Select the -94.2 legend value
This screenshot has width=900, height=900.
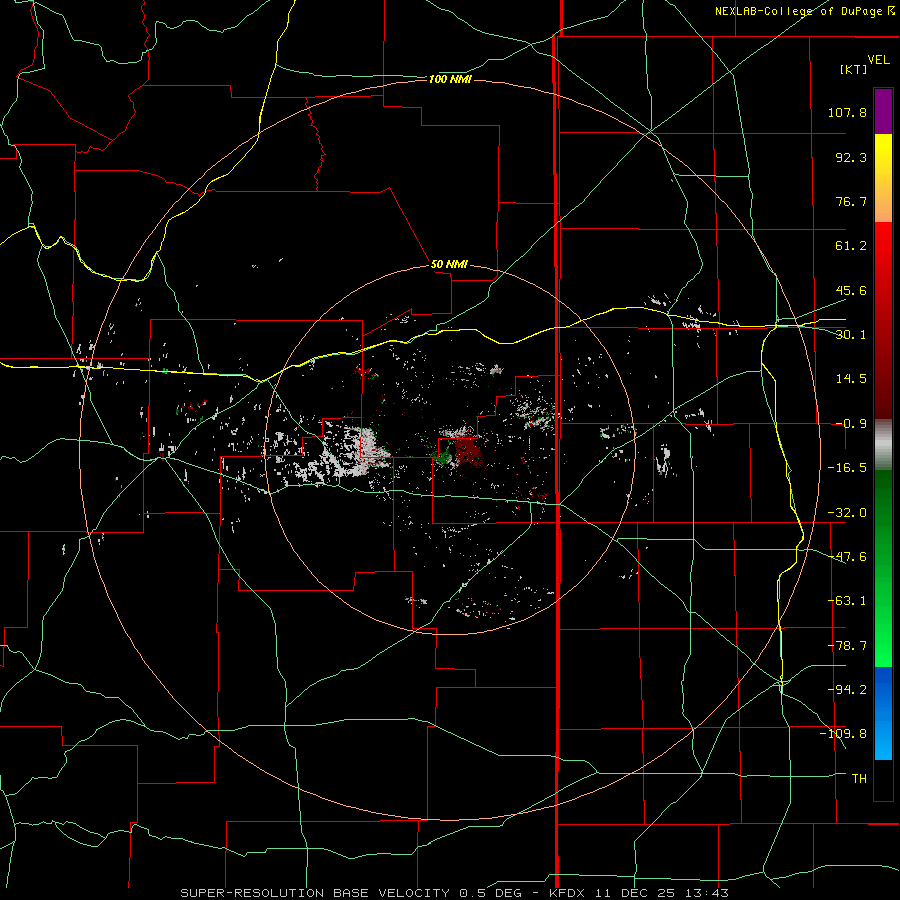click(x=847, y=689)
